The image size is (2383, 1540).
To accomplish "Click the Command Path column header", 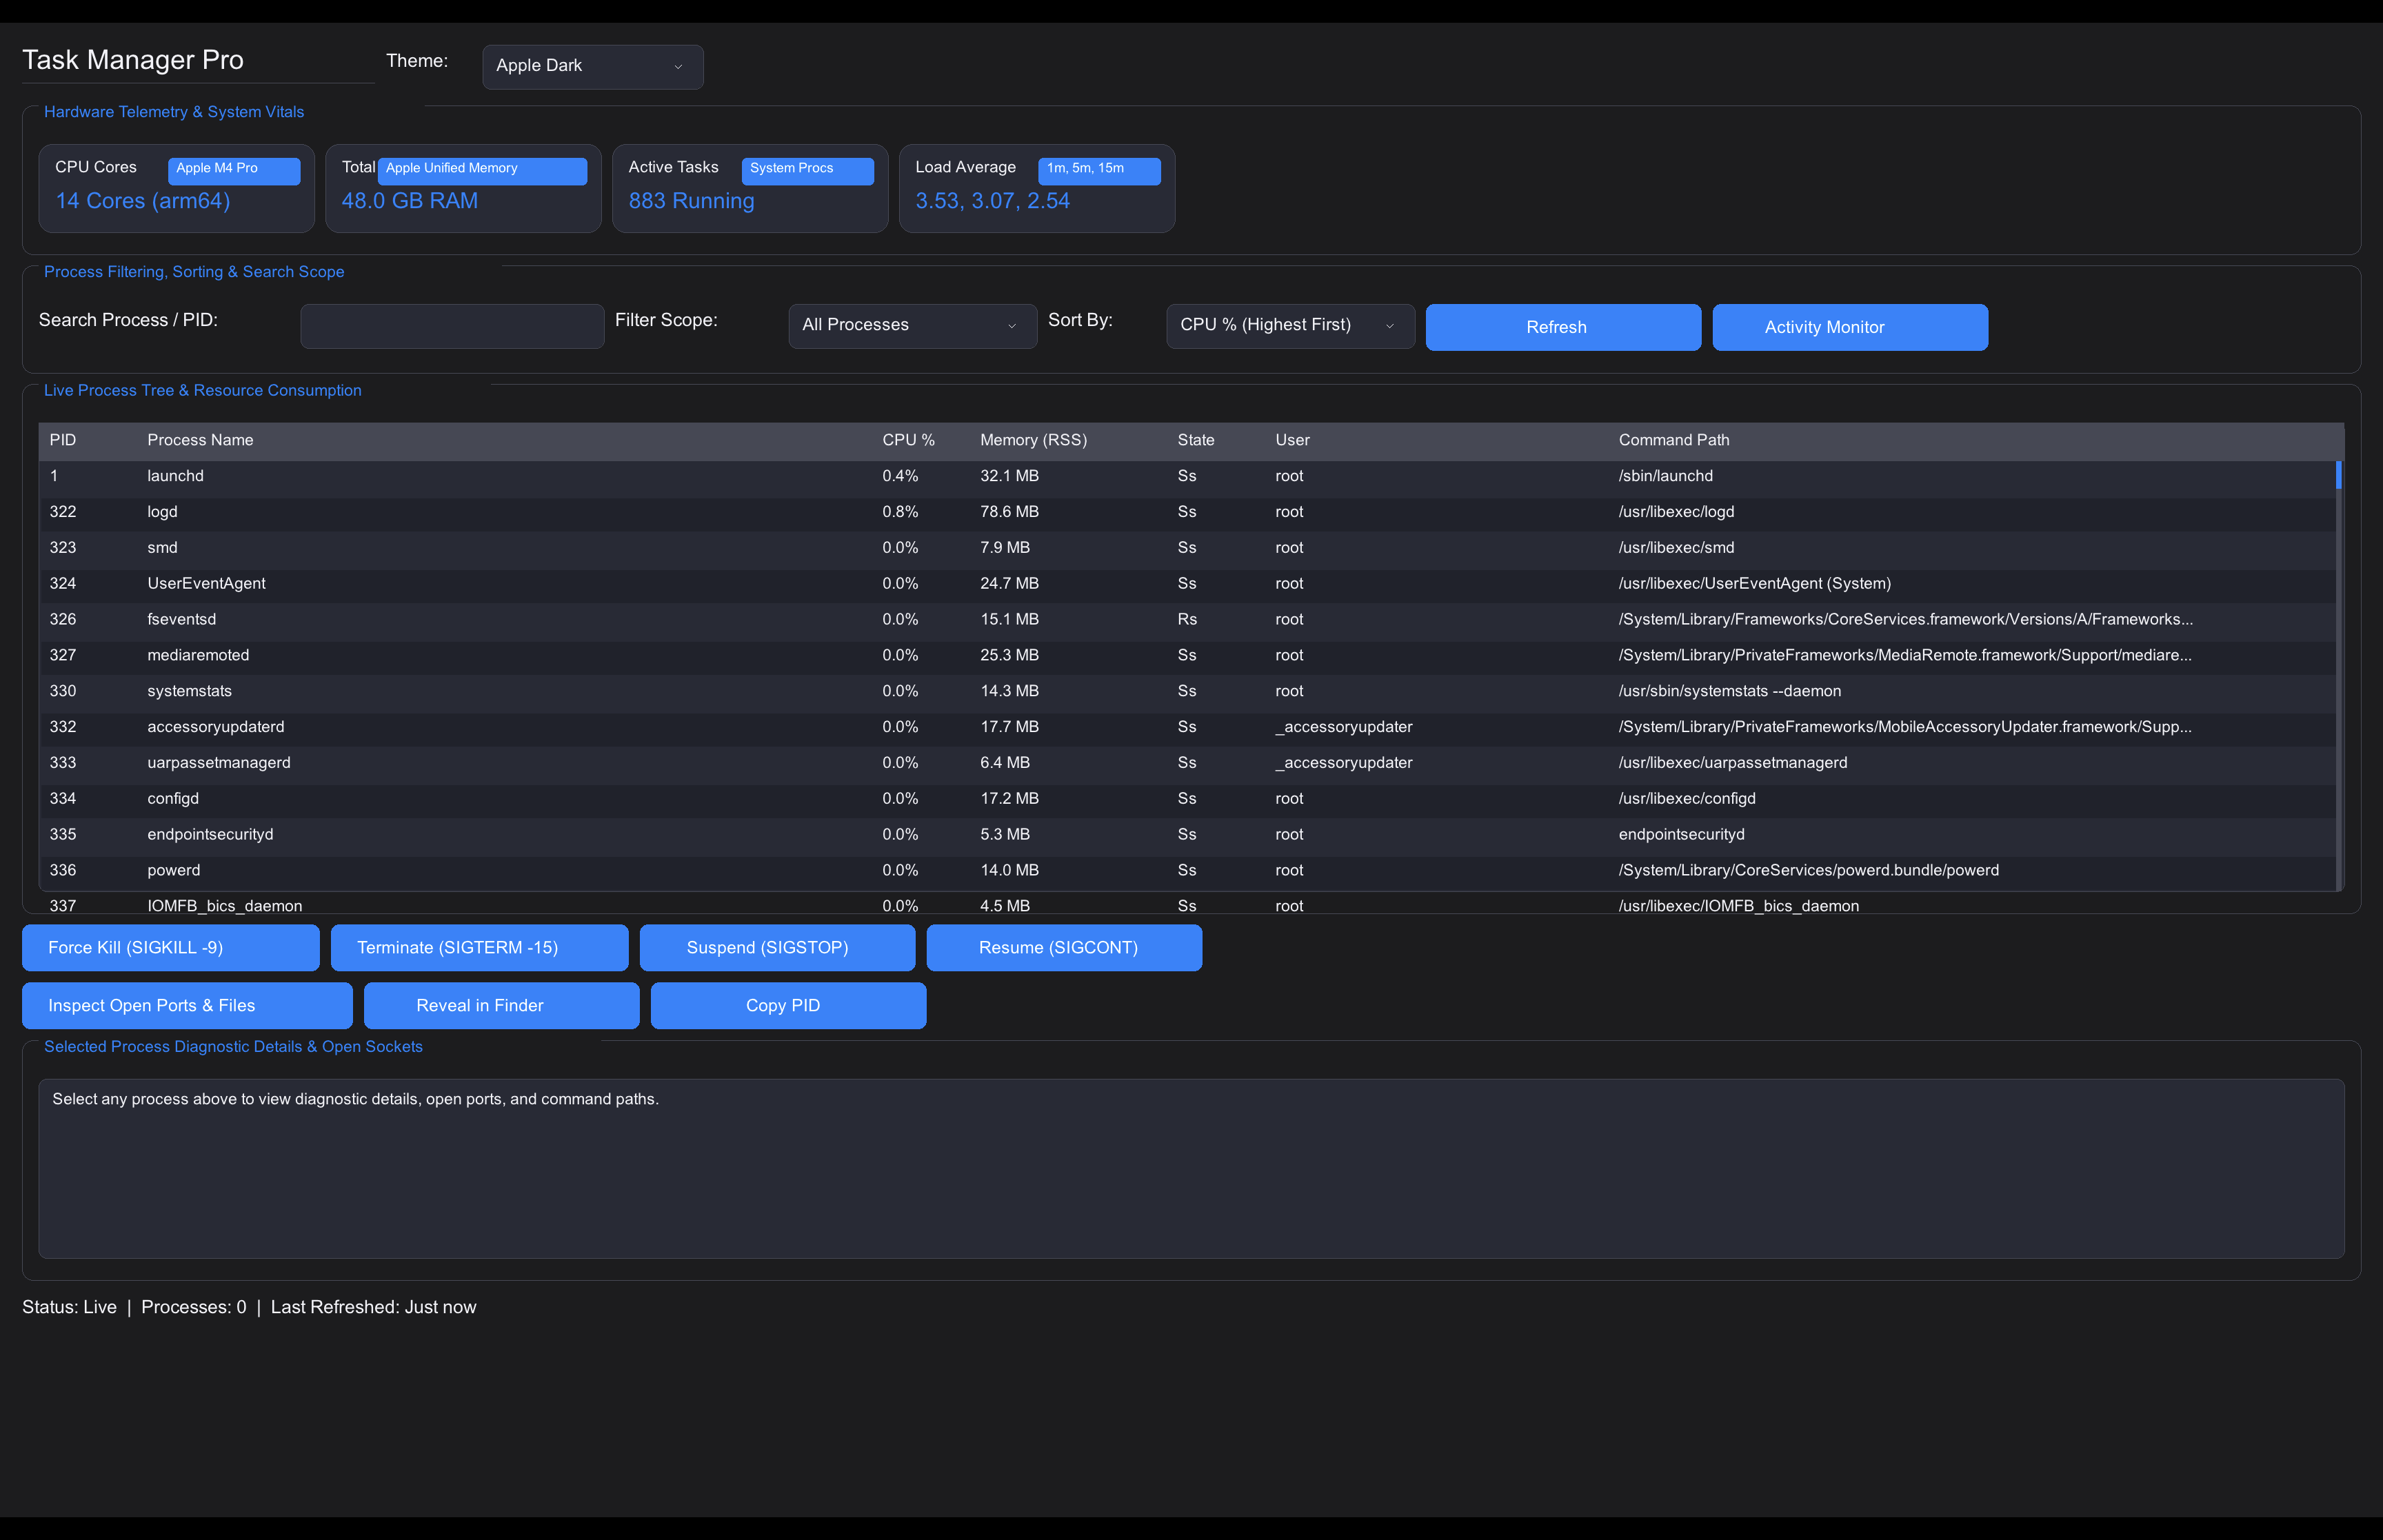I will pyautogui.click(x=1674, y=440).
